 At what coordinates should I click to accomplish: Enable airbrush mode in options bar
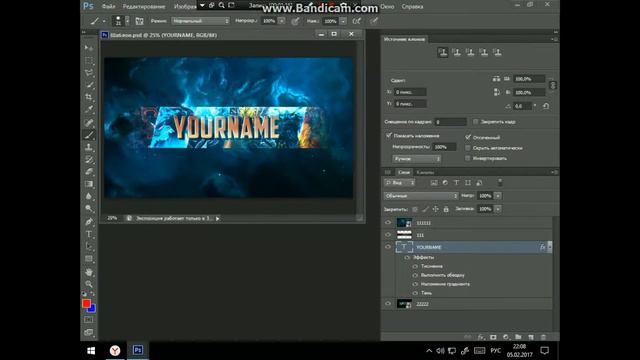[357, 21]
